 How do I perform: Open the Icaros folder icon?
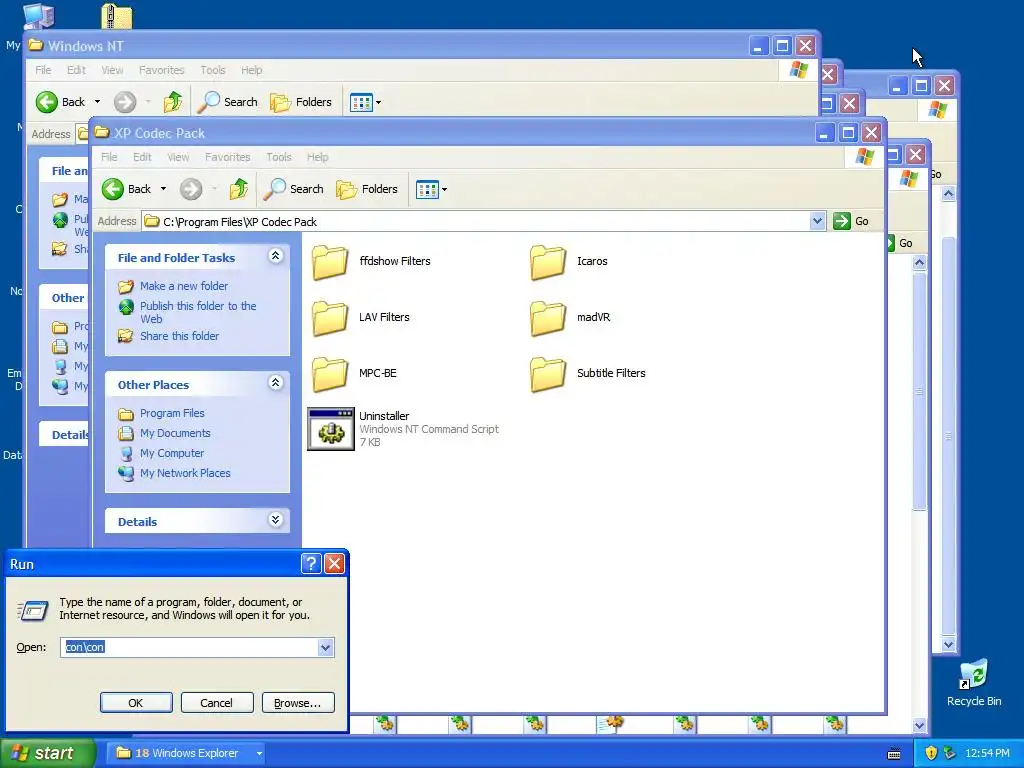tap(547, 261)
